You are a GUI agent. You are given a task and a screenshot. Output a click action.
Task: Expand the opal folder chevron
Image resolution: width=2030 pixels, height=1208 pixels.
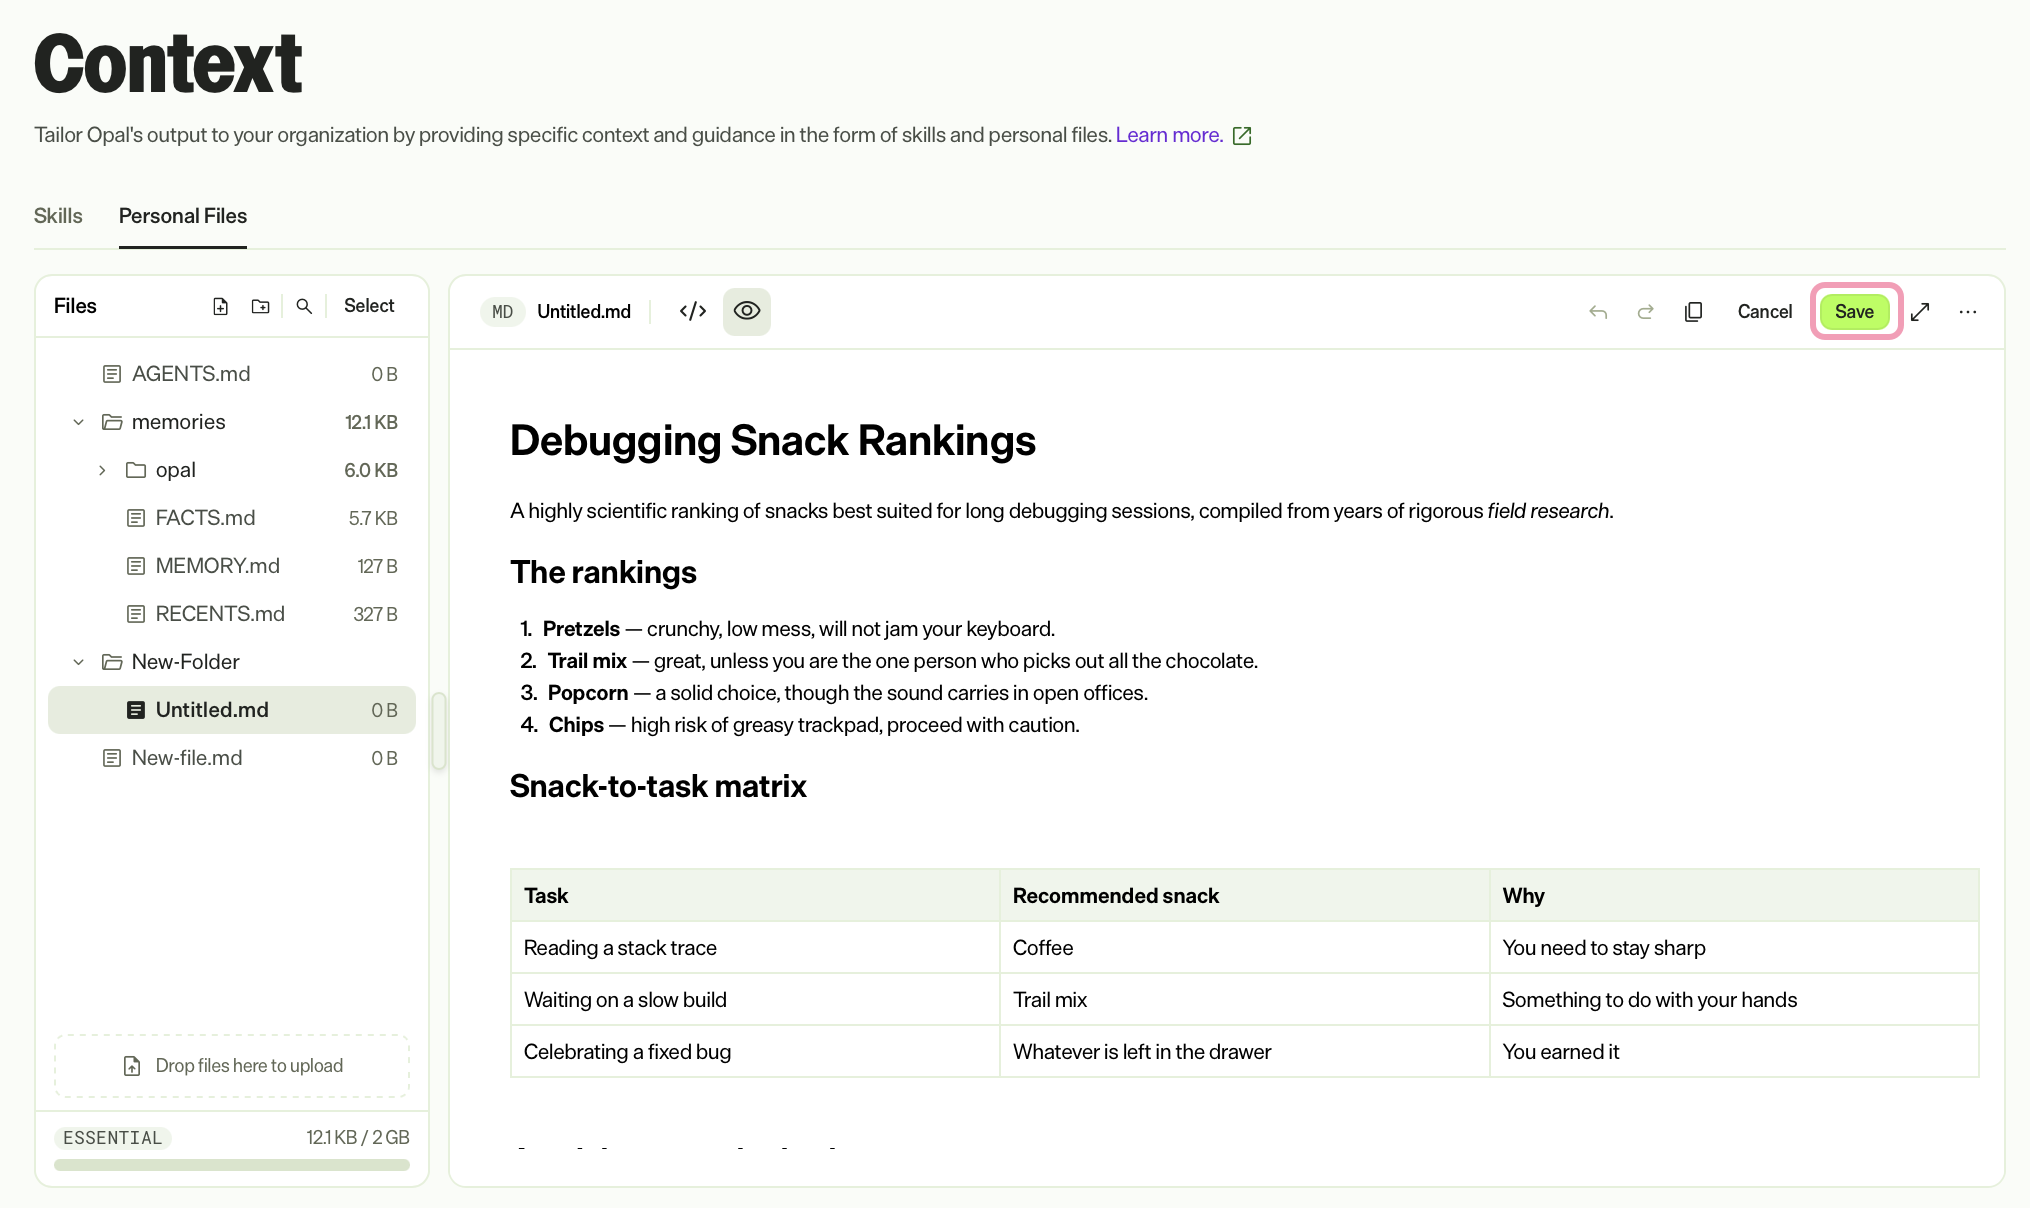[102, 470]
